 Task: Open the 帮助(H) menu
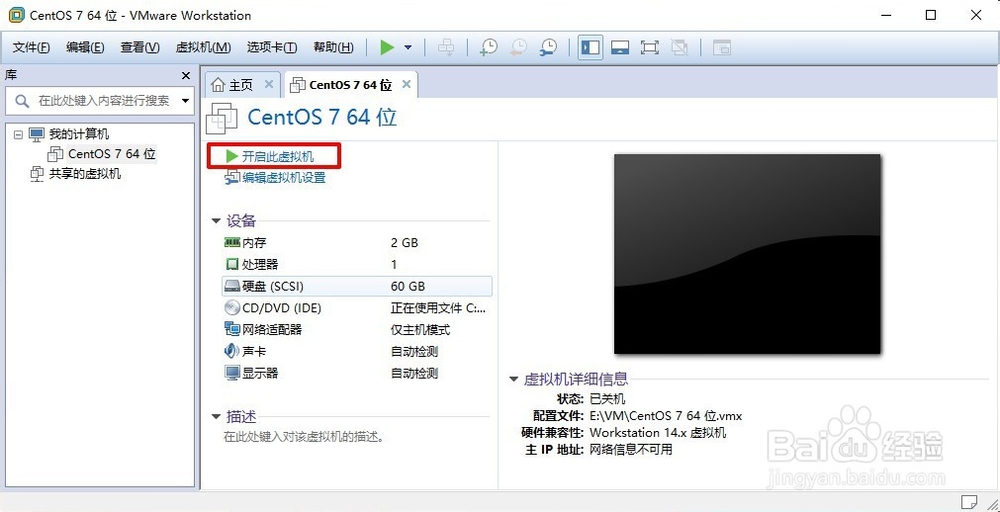[x=333, y=47]
